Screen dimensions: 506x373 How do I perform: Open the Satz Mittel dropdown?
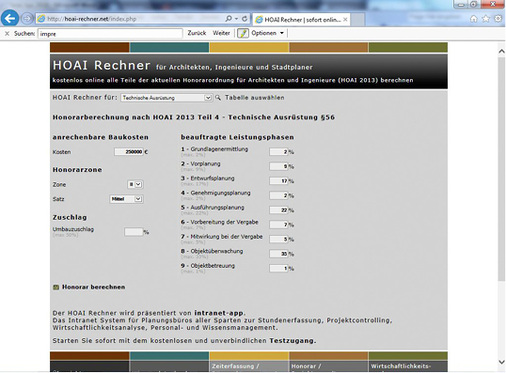click(126, 199)
